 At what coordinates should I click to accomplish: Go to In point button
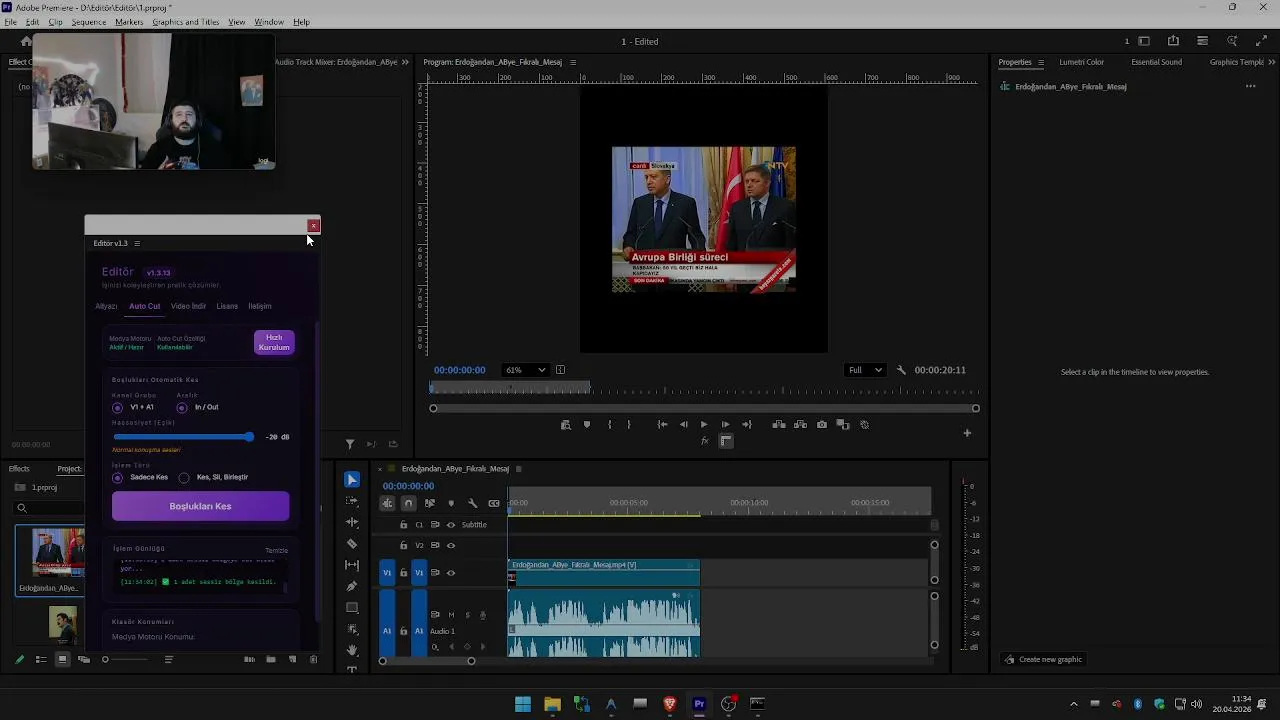point(662,425)
